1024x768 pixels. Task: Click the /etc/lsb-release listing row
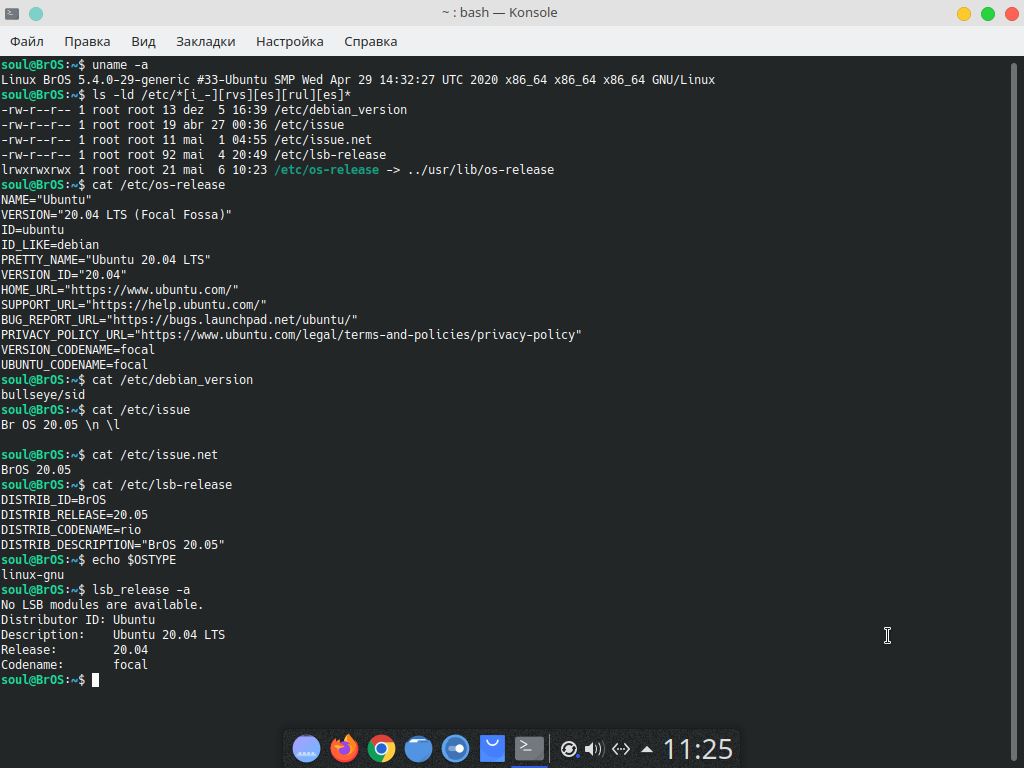coord(193,155)
